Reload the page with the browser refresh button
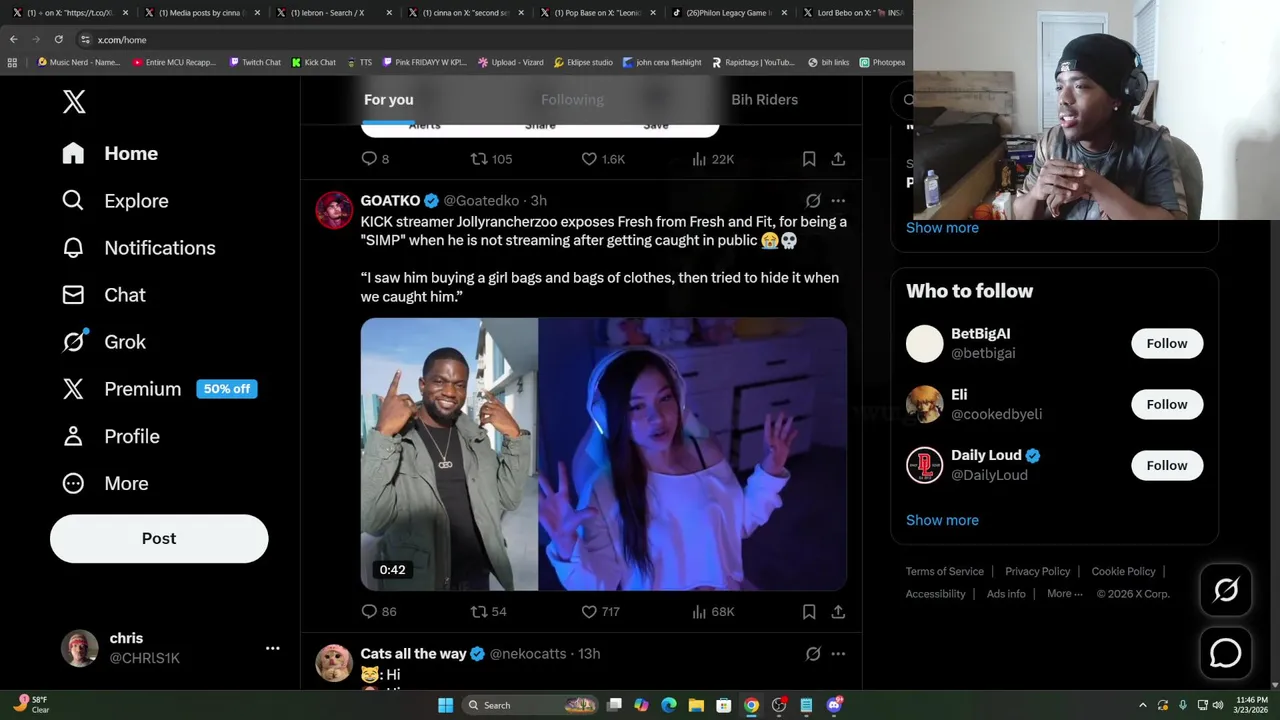Viewport: 1280px width, 720px height. (x=58, y=39)
